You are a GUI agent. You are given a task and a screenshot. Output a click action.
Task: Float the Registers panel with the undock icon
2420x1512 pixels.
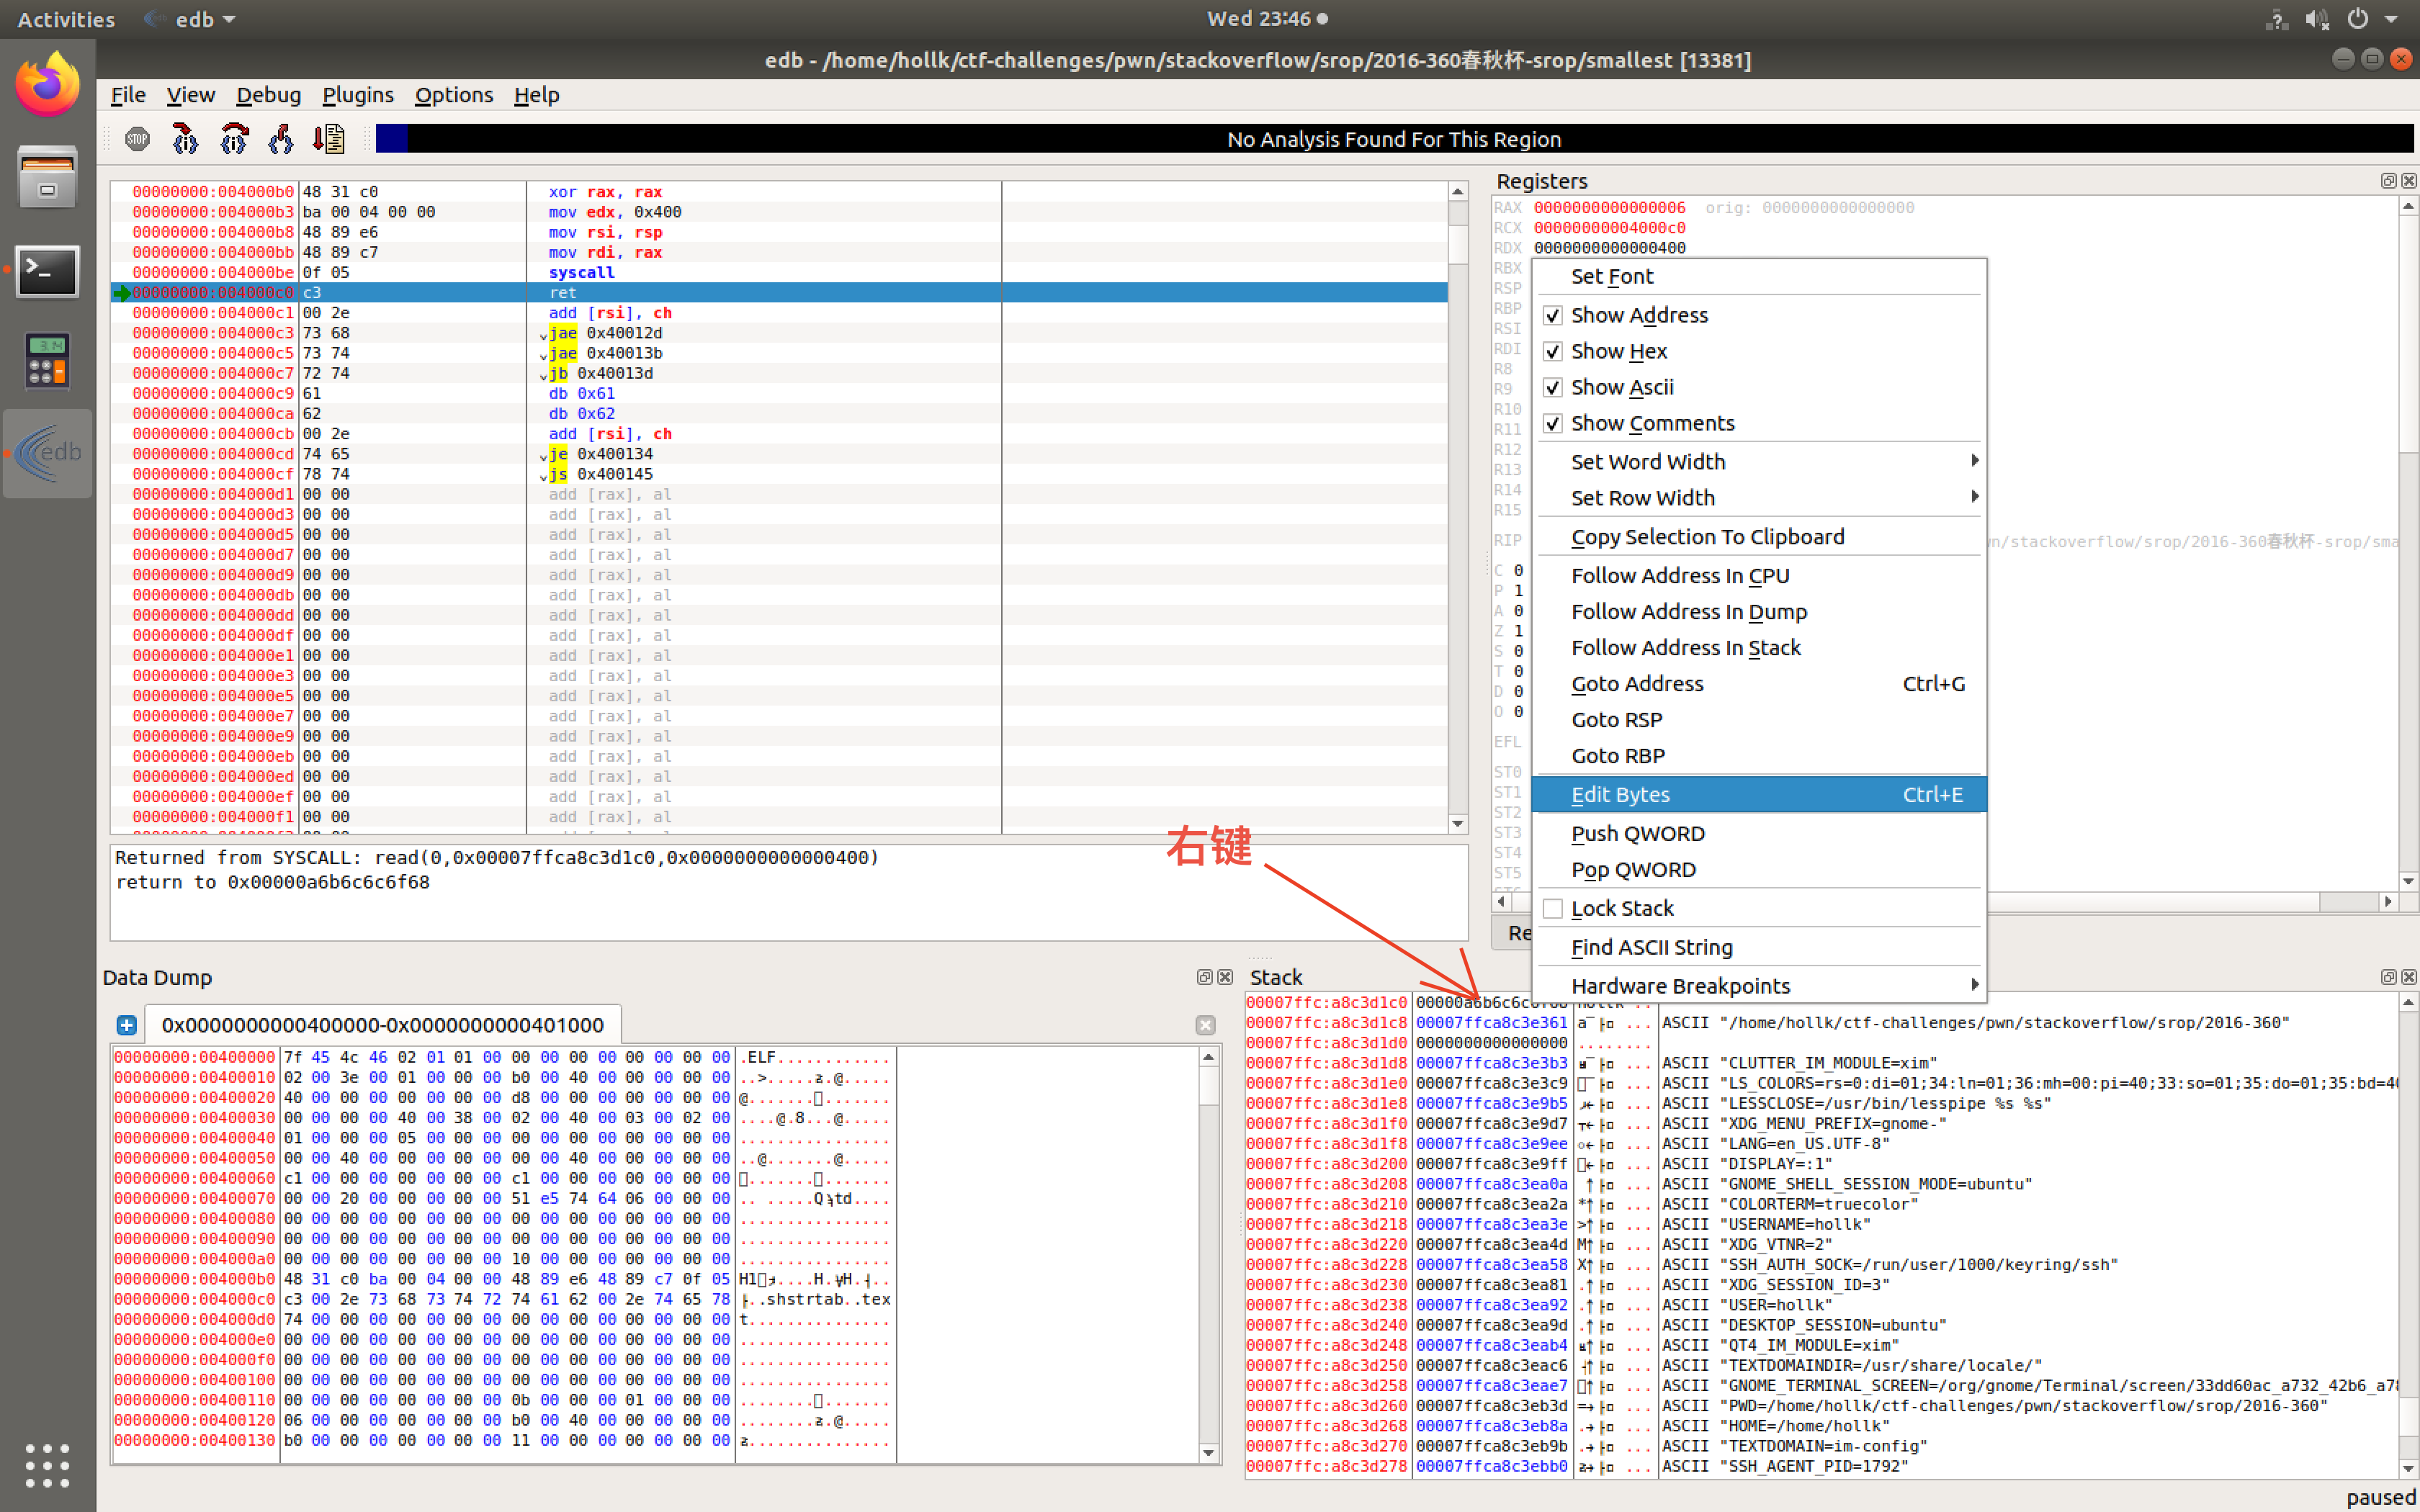click(2388, 181)
